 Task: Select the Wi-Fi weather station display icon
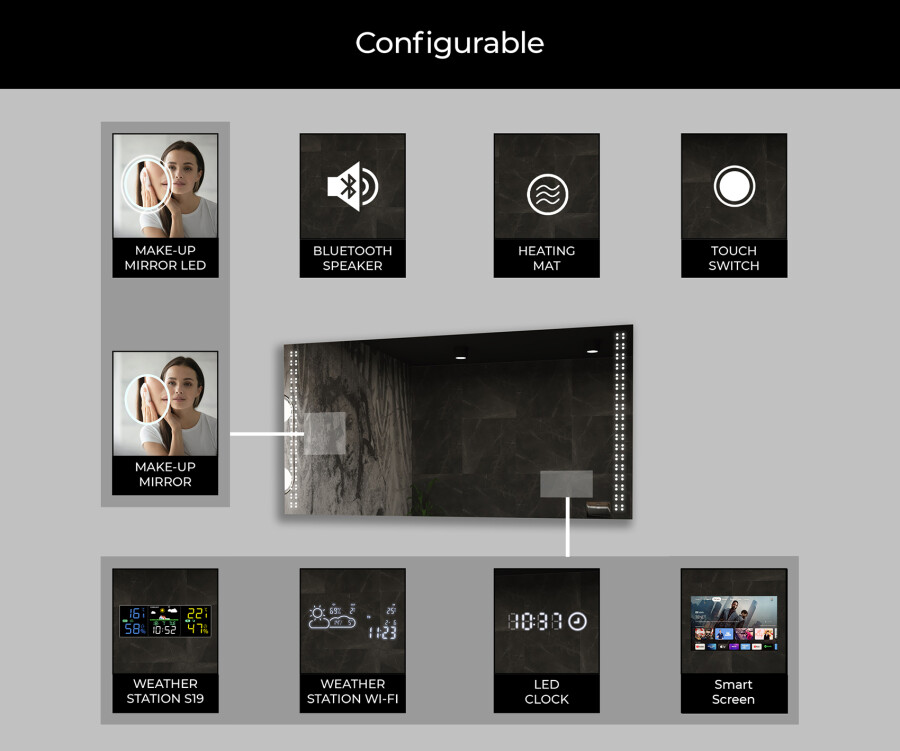coord(352,621)
